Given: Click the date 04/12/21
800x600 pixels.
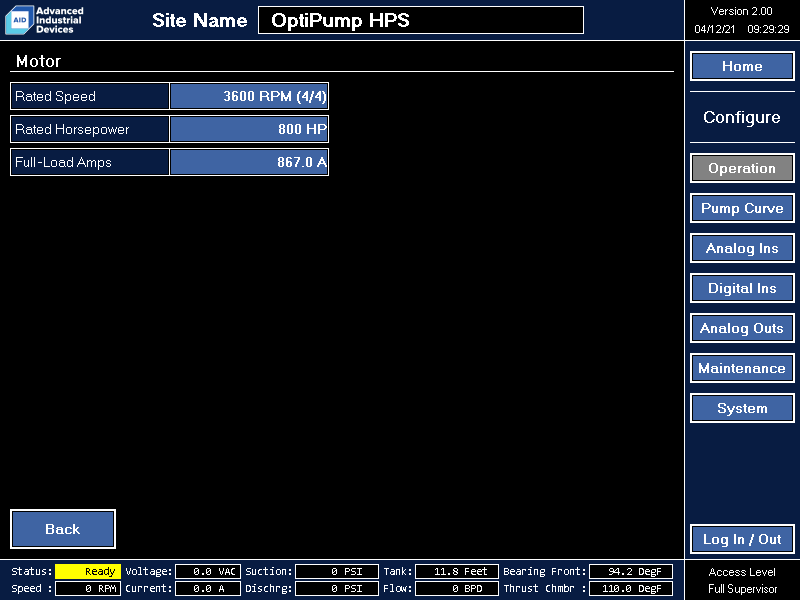Looking at the screenshot, I should pos(714,29).
